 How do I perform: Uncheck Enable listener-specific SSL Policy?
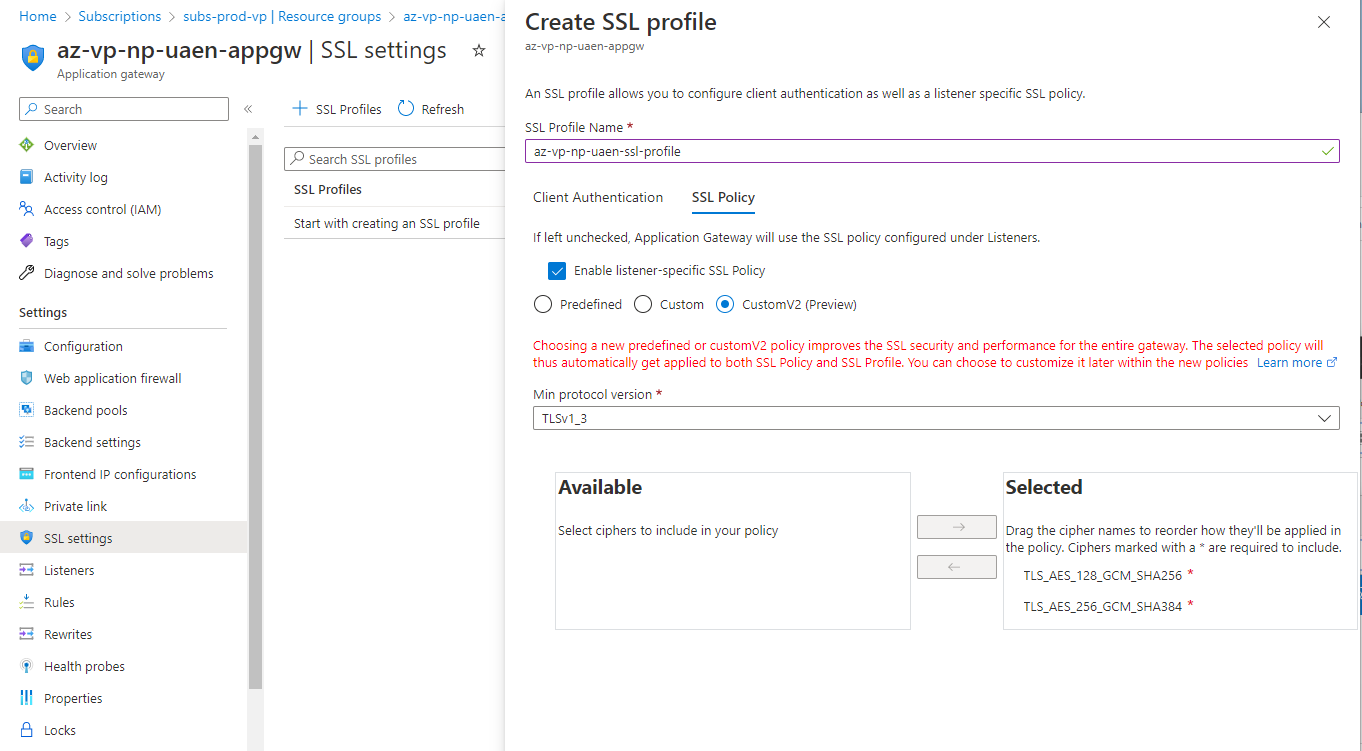(557, 270)
